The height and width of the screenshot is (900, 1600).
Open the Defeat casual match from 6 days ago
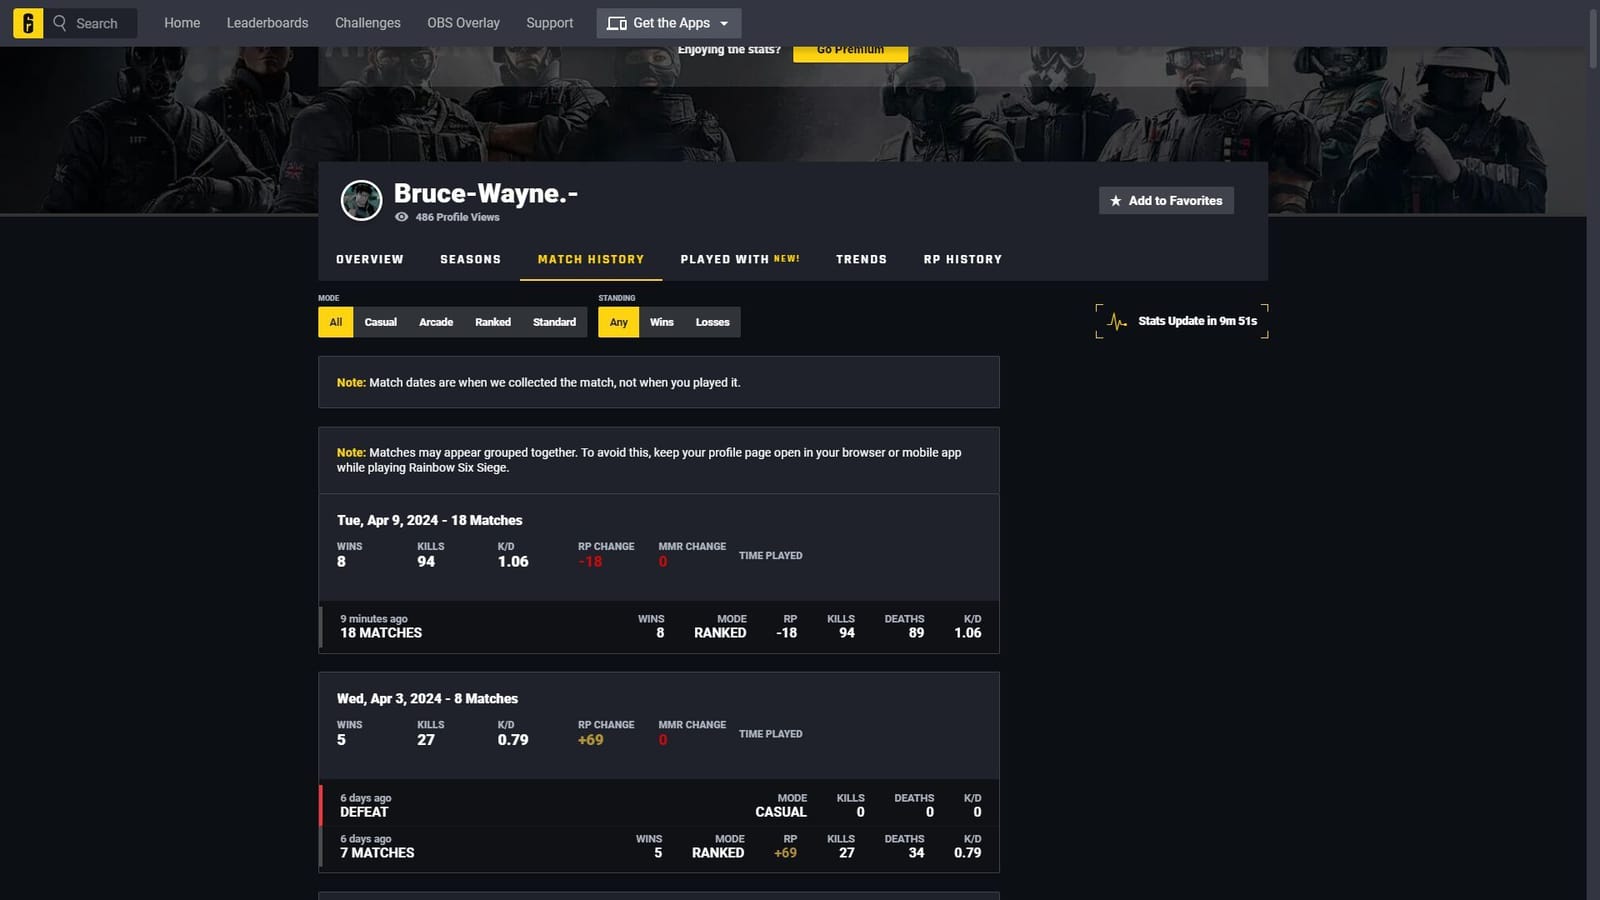point(658,805)
